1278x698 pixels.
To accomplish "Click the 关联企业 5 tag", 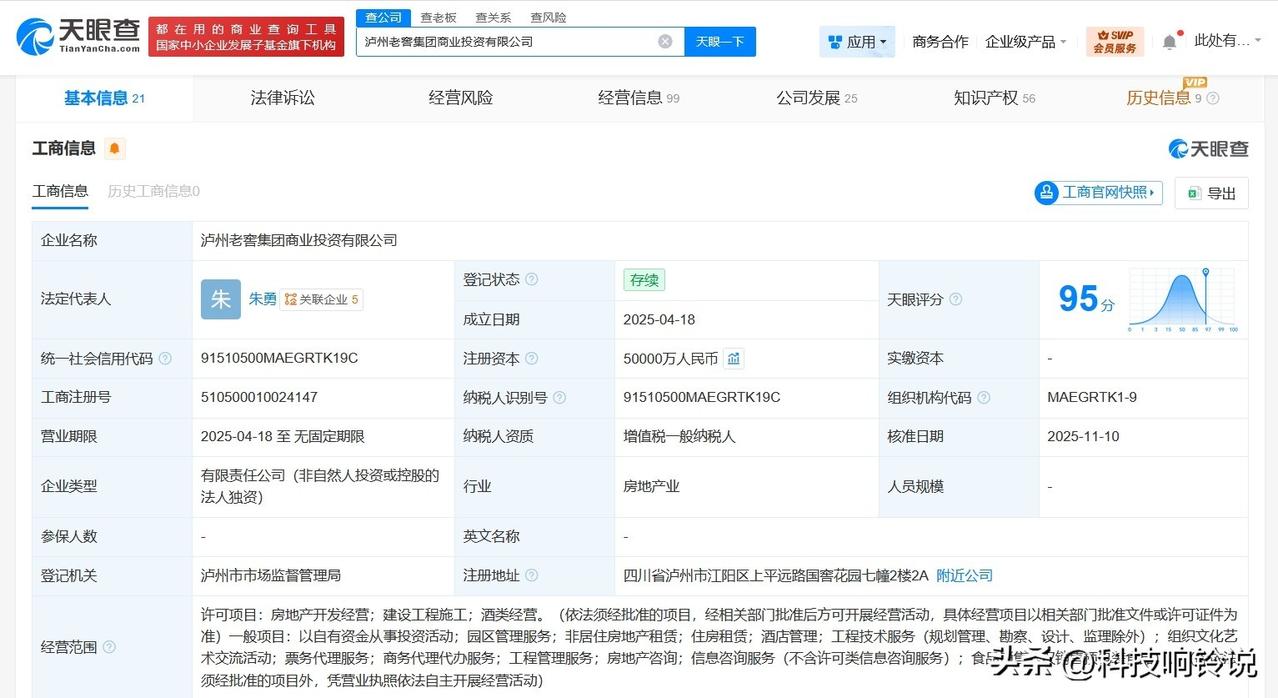I will (x=321, y=299).
